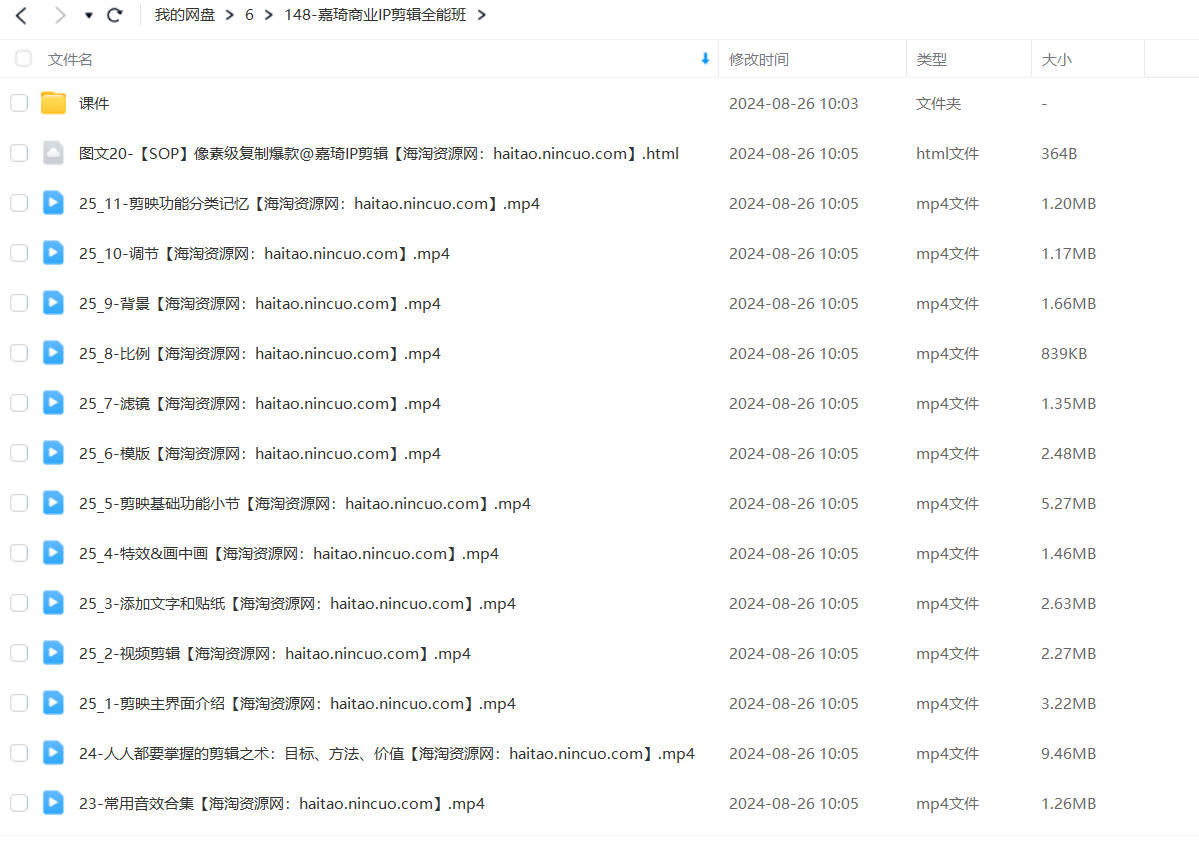
Task: Click 文件夹 type cell of 课件
Action: [x=938, y=103]
